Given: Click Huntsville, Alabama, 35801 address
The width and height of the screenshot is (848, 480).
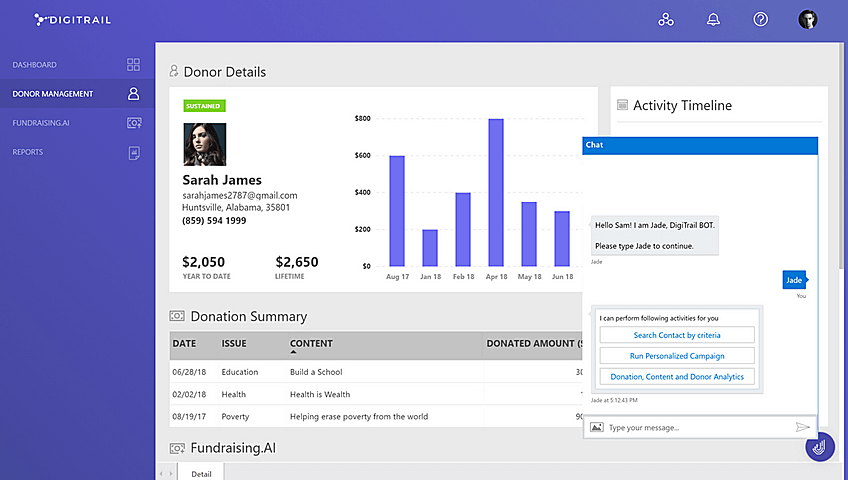Looking at the screenshot, I should point(236,208).
